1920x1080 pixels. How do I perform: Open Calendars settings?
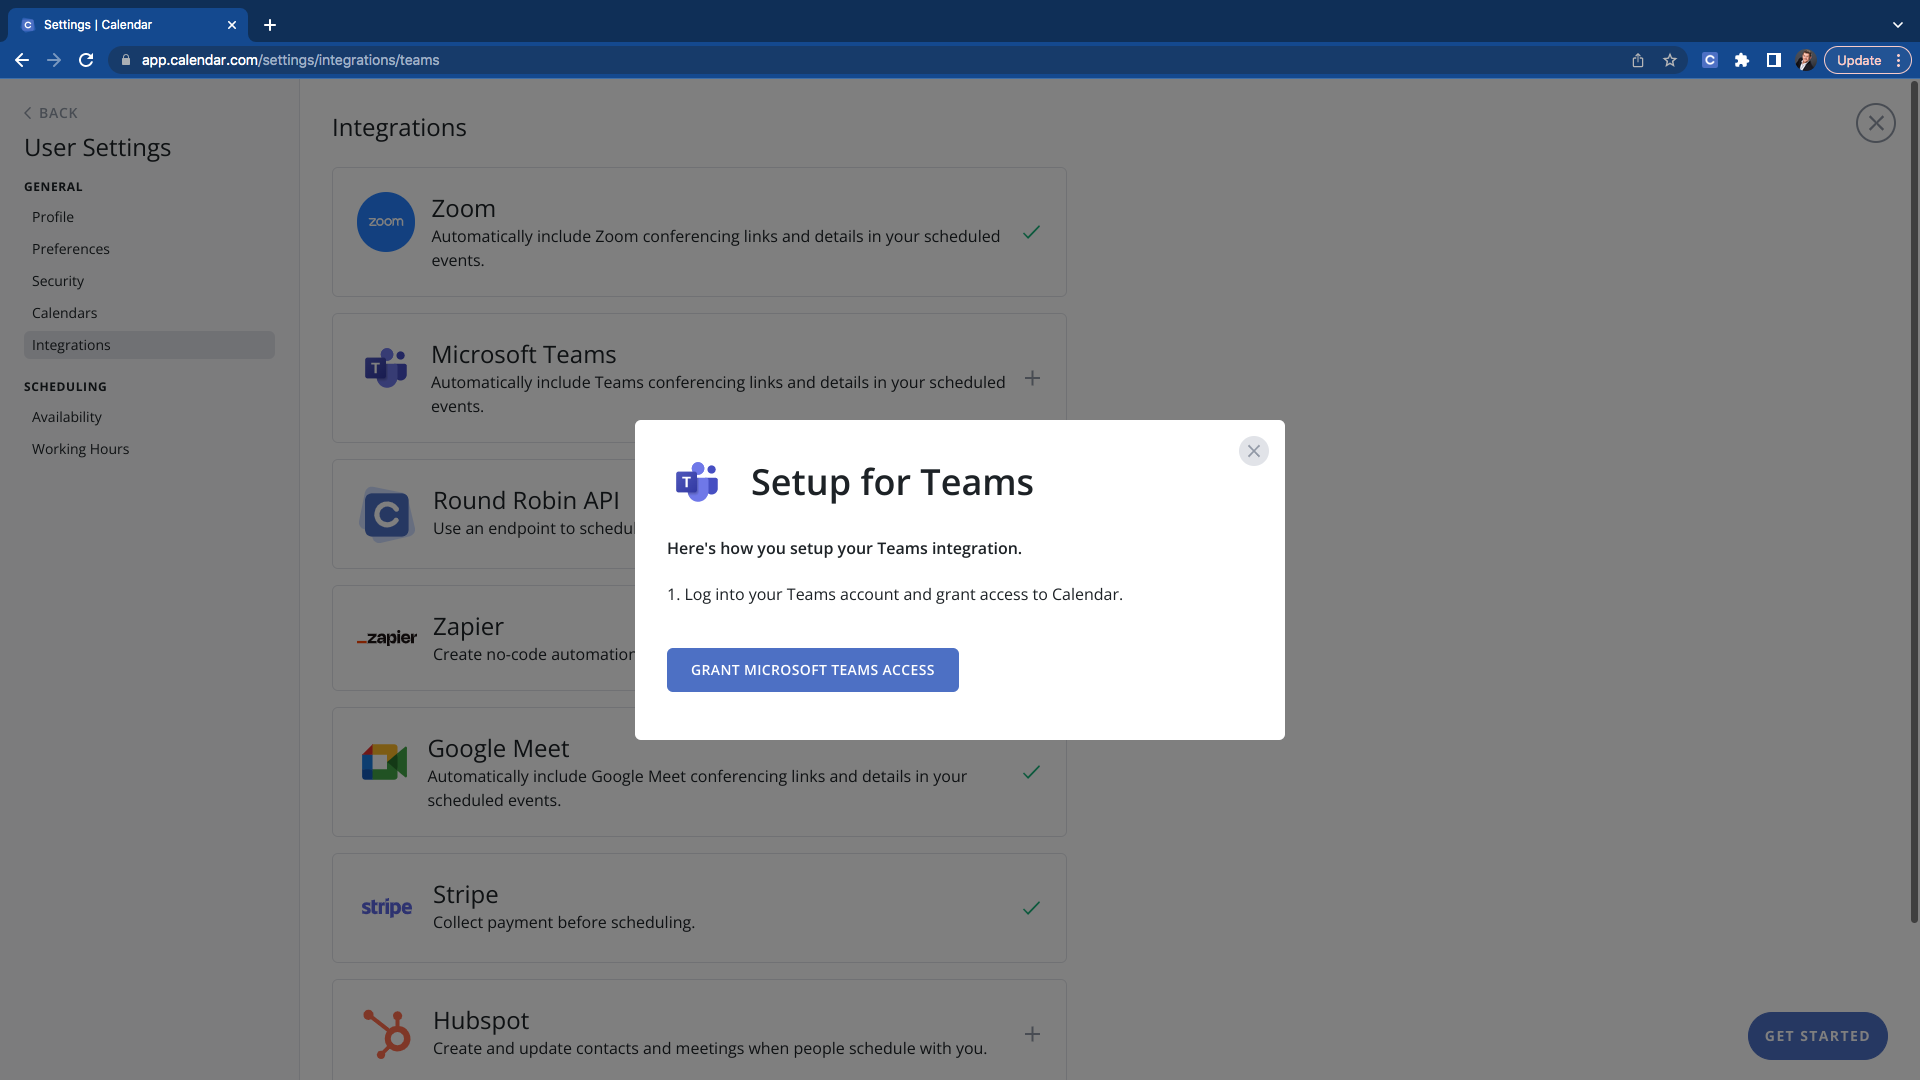[65, 313]
